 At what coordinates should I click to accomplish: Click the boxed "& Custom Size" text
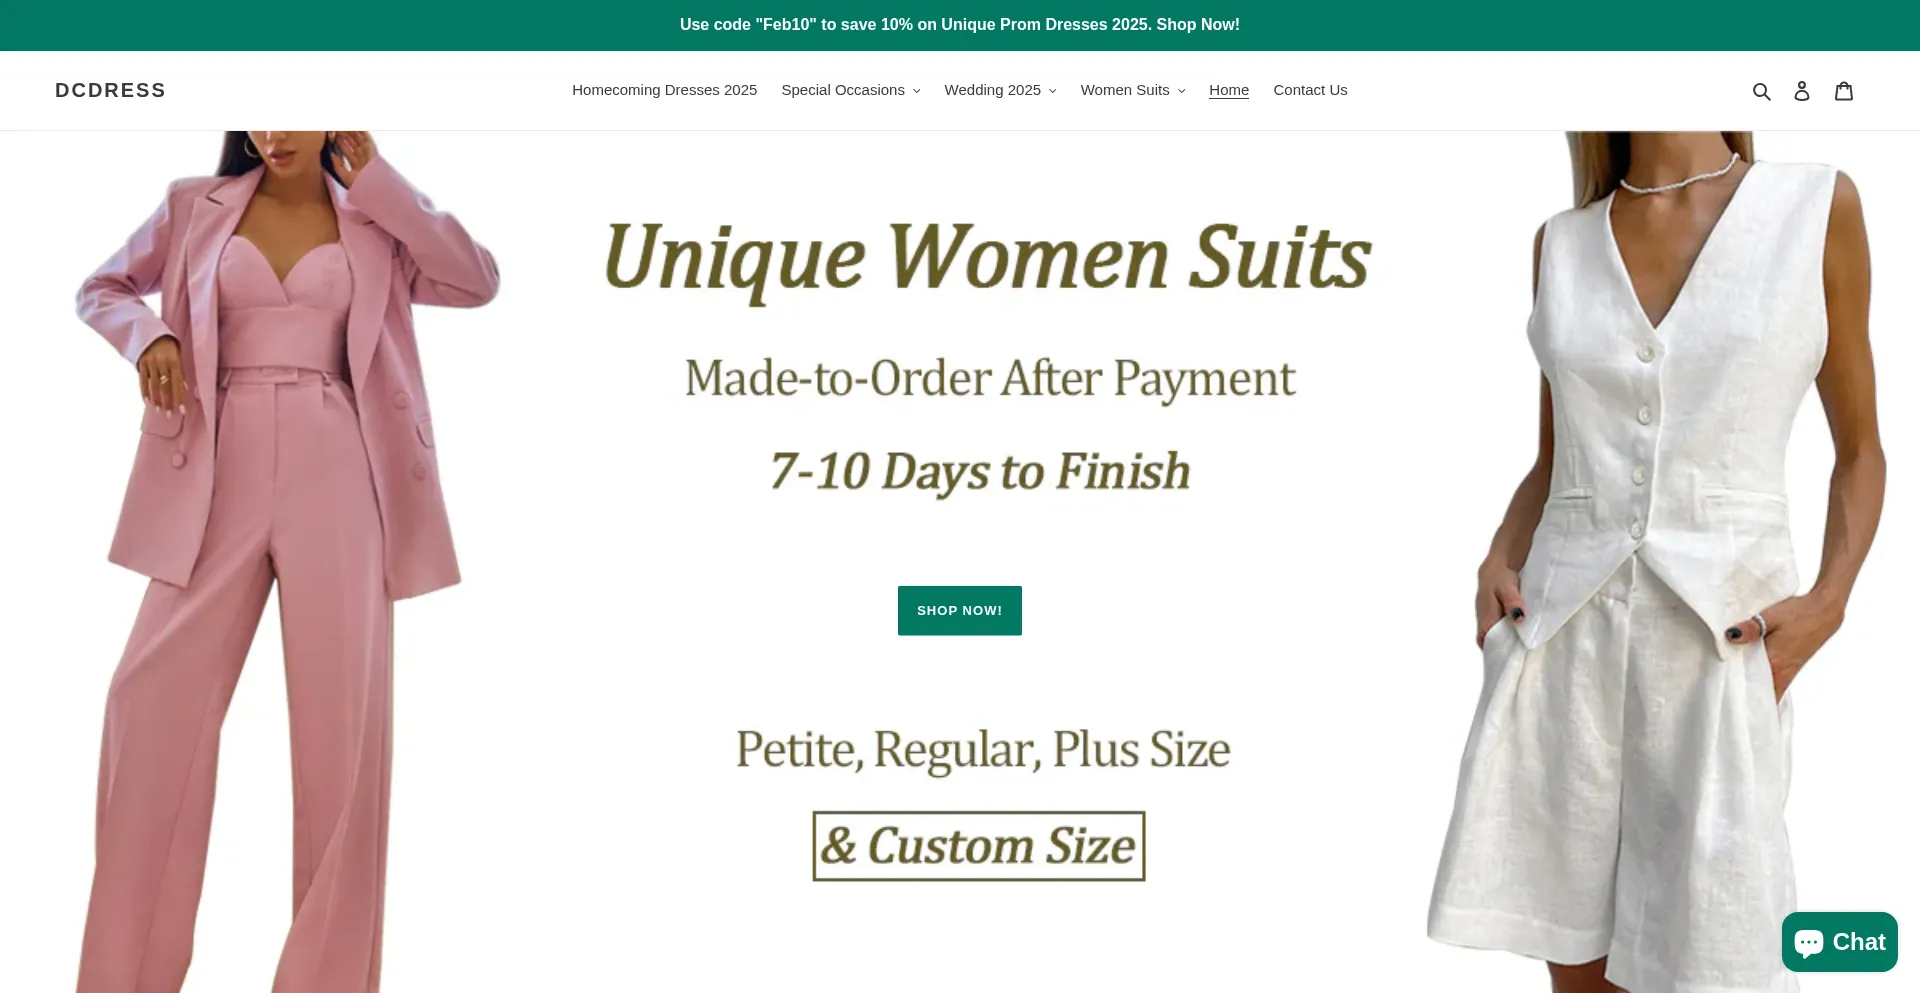(x=979, y=846)
